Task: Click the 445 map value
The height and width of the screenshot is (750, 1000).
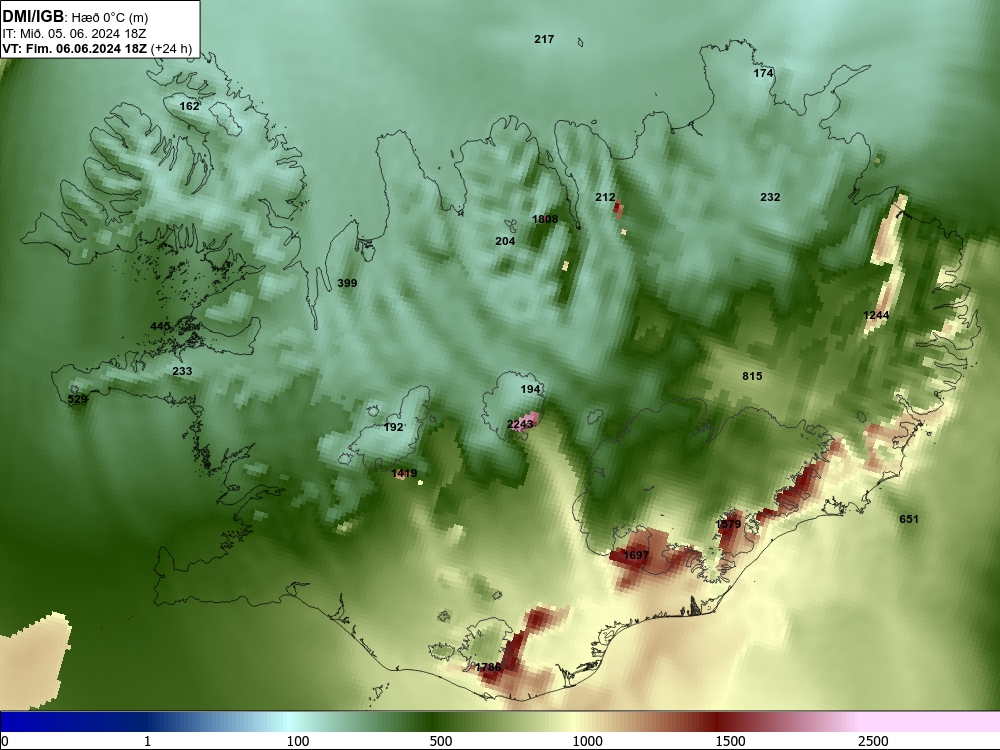Action: tap(160, 327)
